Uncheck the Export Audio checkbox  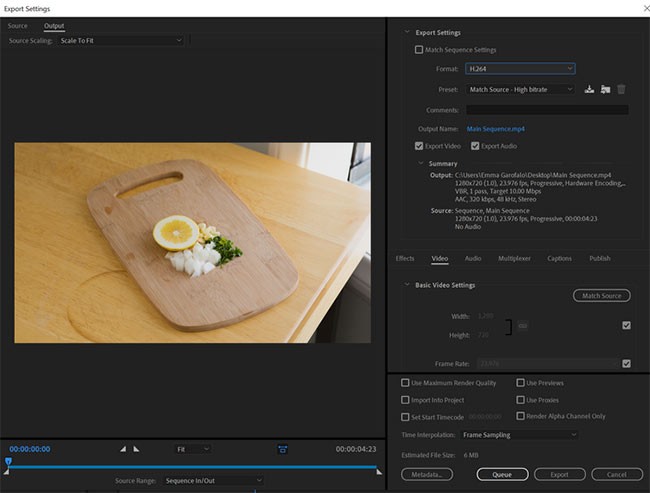(x=475, y=146)
